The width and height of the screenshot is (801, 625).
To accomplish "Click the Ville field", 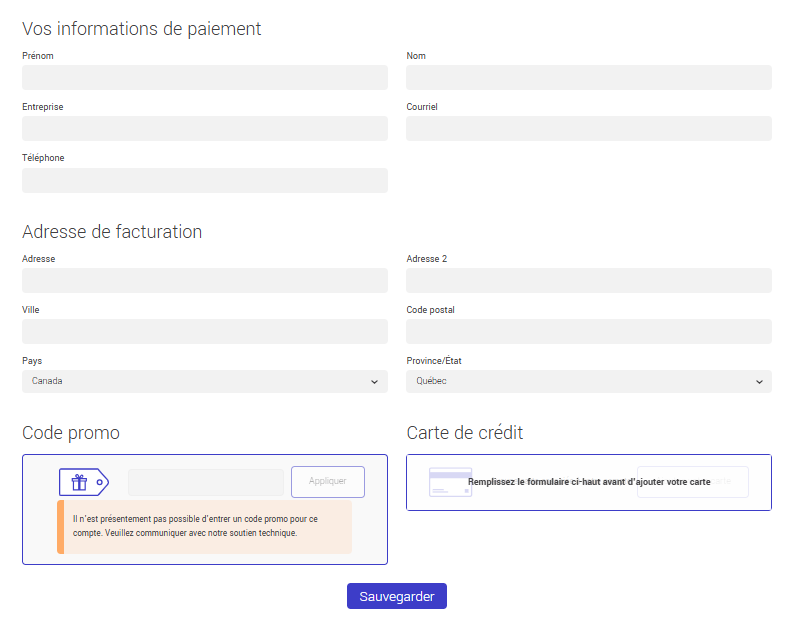I will 204,331.
